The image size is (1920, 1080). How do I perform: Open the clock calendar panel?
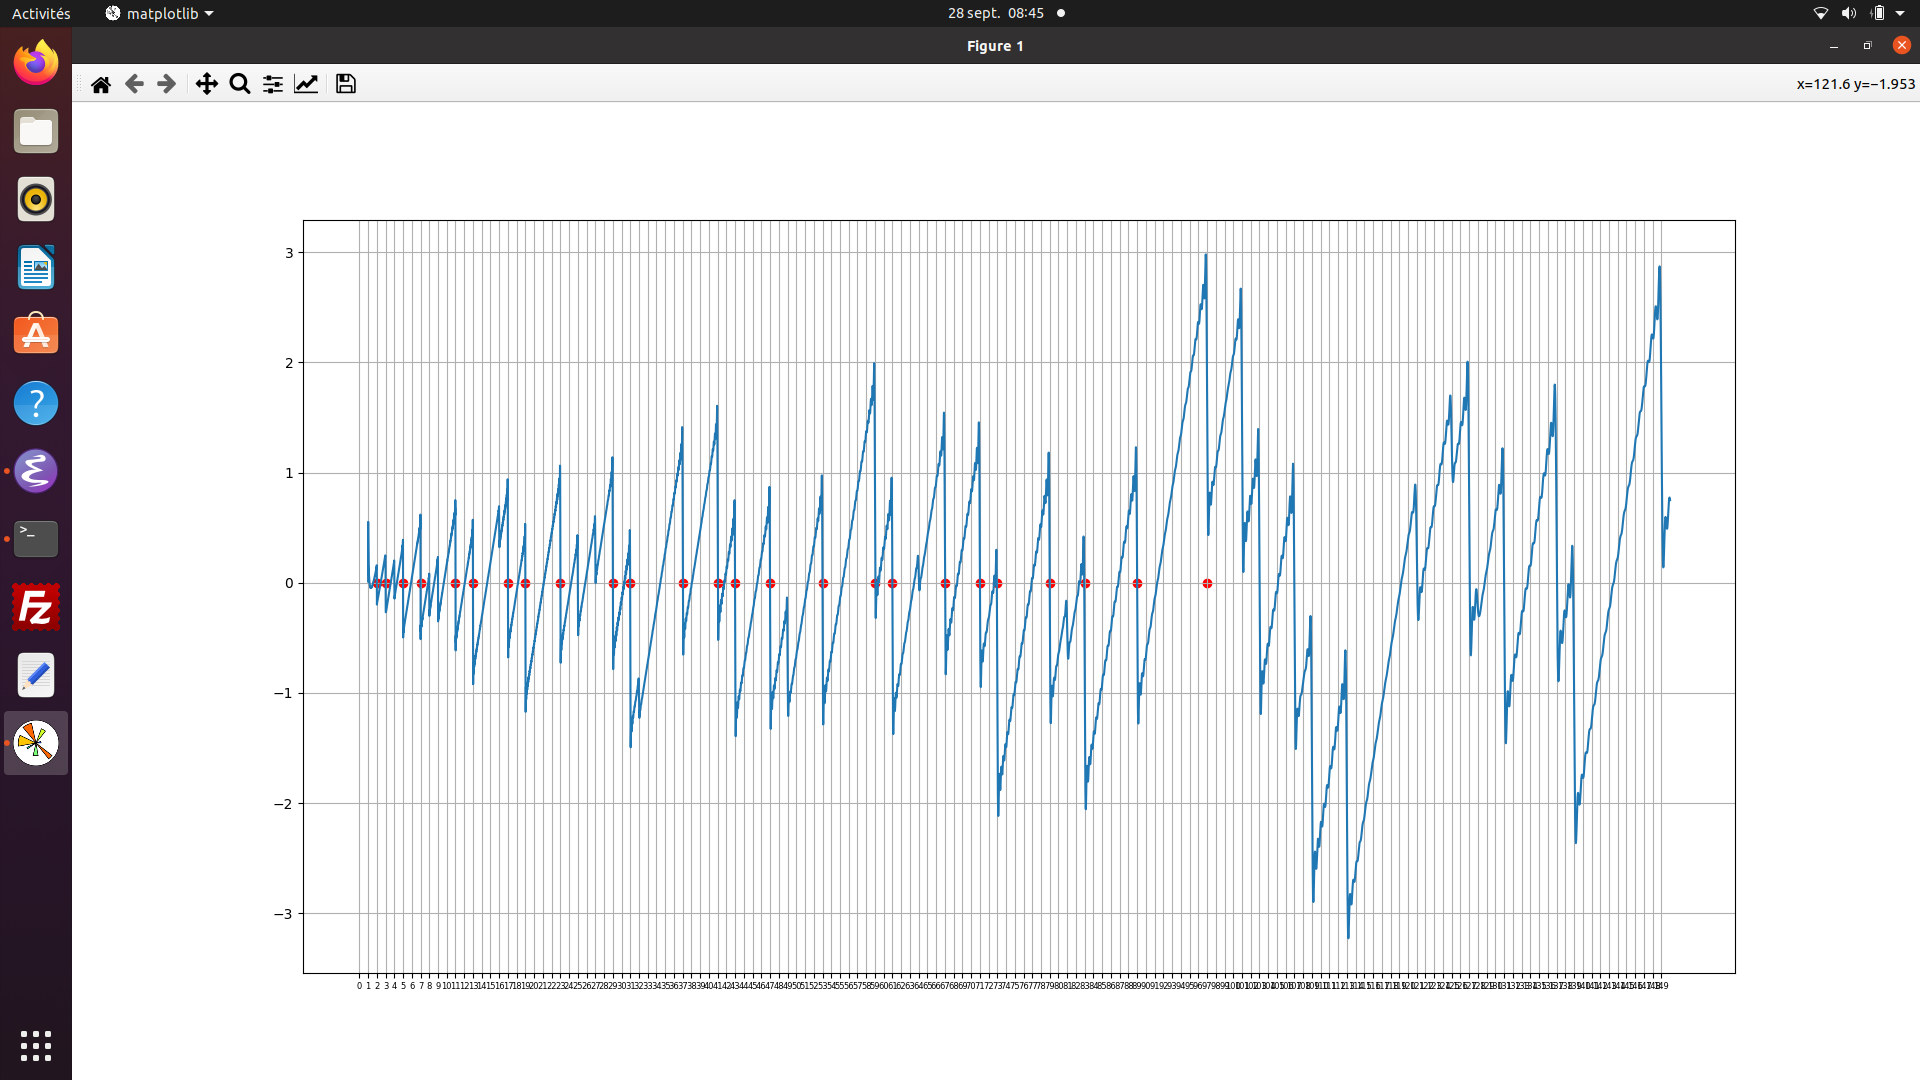pyautogui.click(x=995, y=13)
